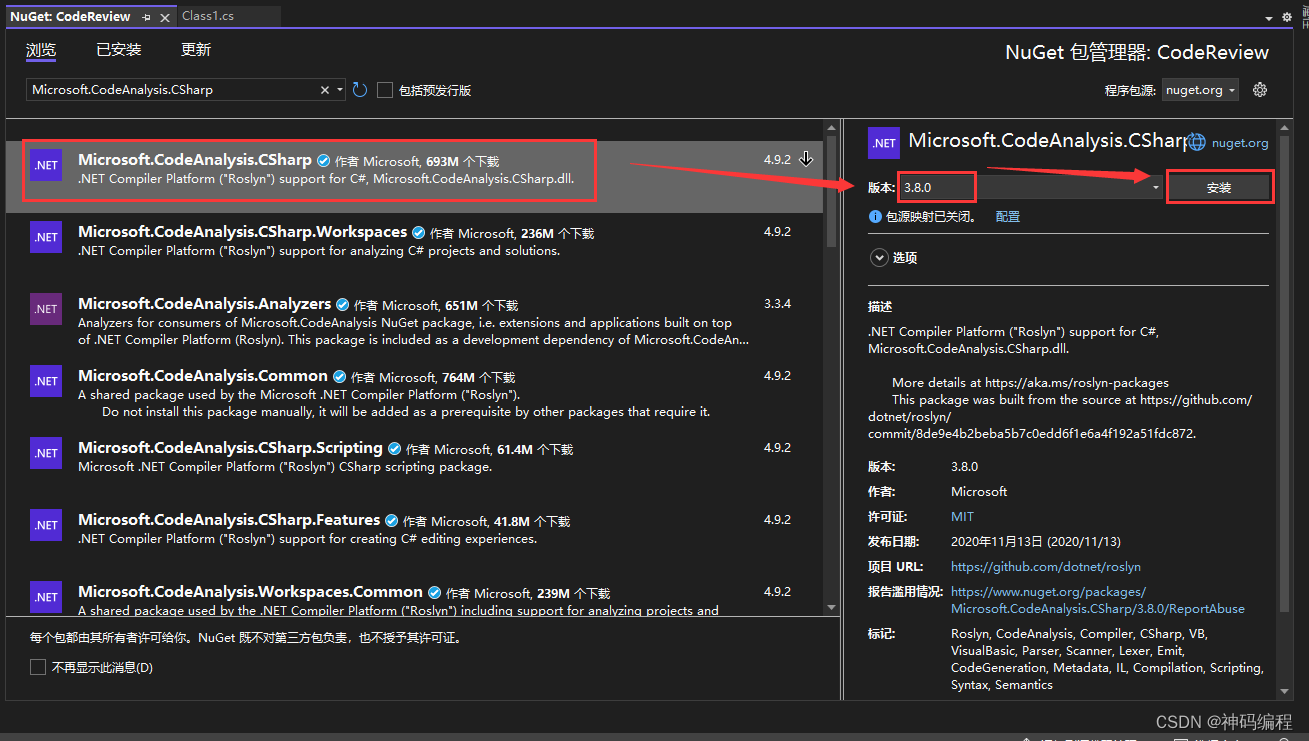Screen dimensions: 1309x741
Task: Select Microsoft.CodeAnalysis.Common package
Action: point(415,393)
